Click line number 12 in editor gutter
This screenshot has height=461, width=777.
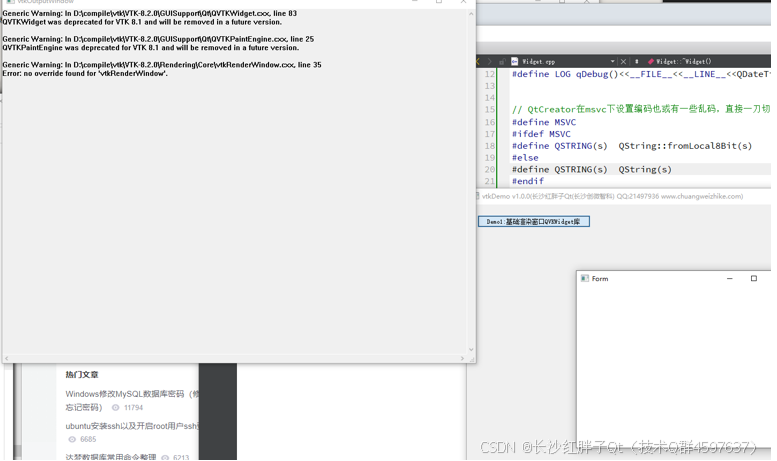click(x=490, y=74)
